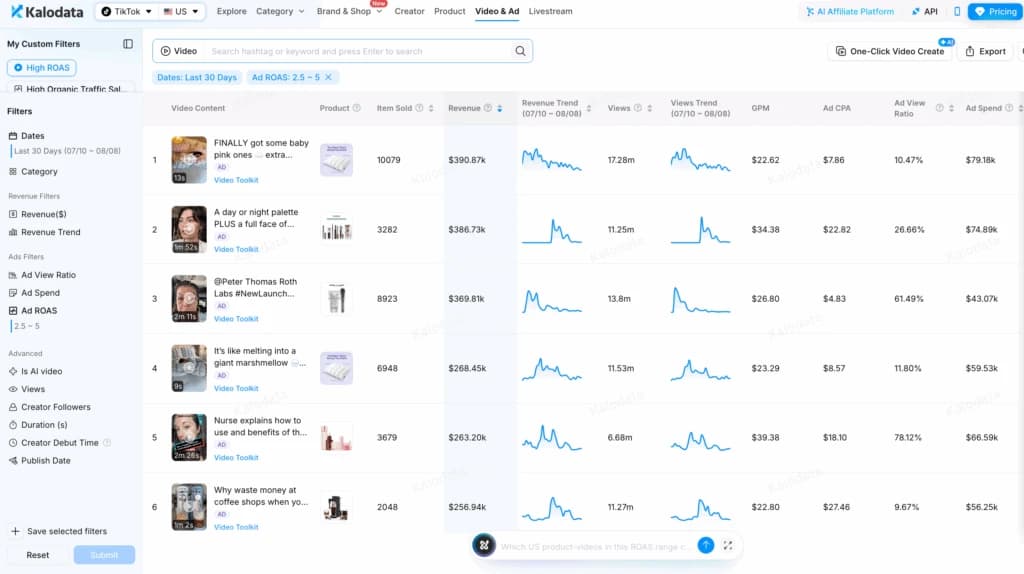Select High Organic Traffic Sal... custom filter
Screen dimensions: 1024x574
[71, 88]
